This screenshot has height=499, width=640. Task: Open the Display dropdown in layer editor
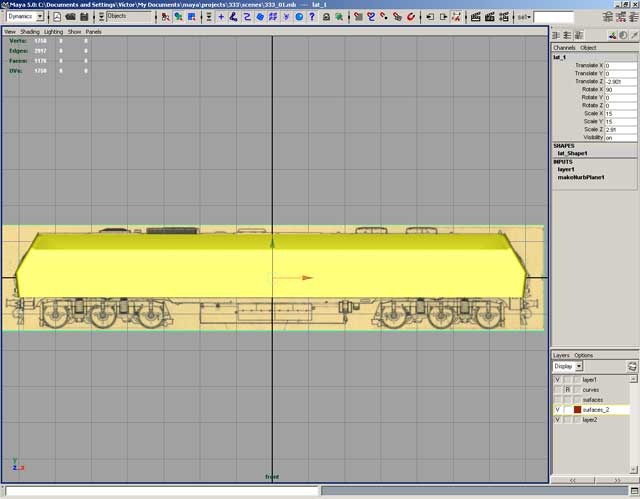(x=579, y=367)
